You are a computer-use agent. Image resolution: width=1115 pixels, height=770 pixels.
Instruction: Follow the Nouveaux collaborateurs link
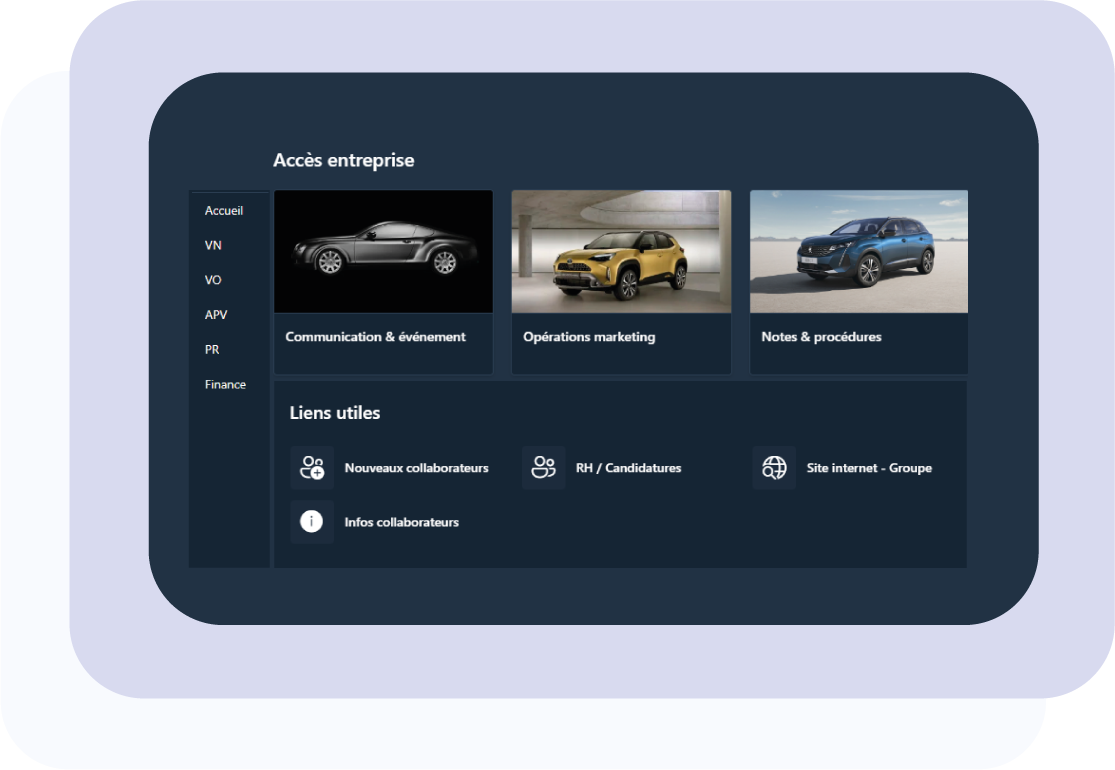pyautogui.click(x=417, y=468)
